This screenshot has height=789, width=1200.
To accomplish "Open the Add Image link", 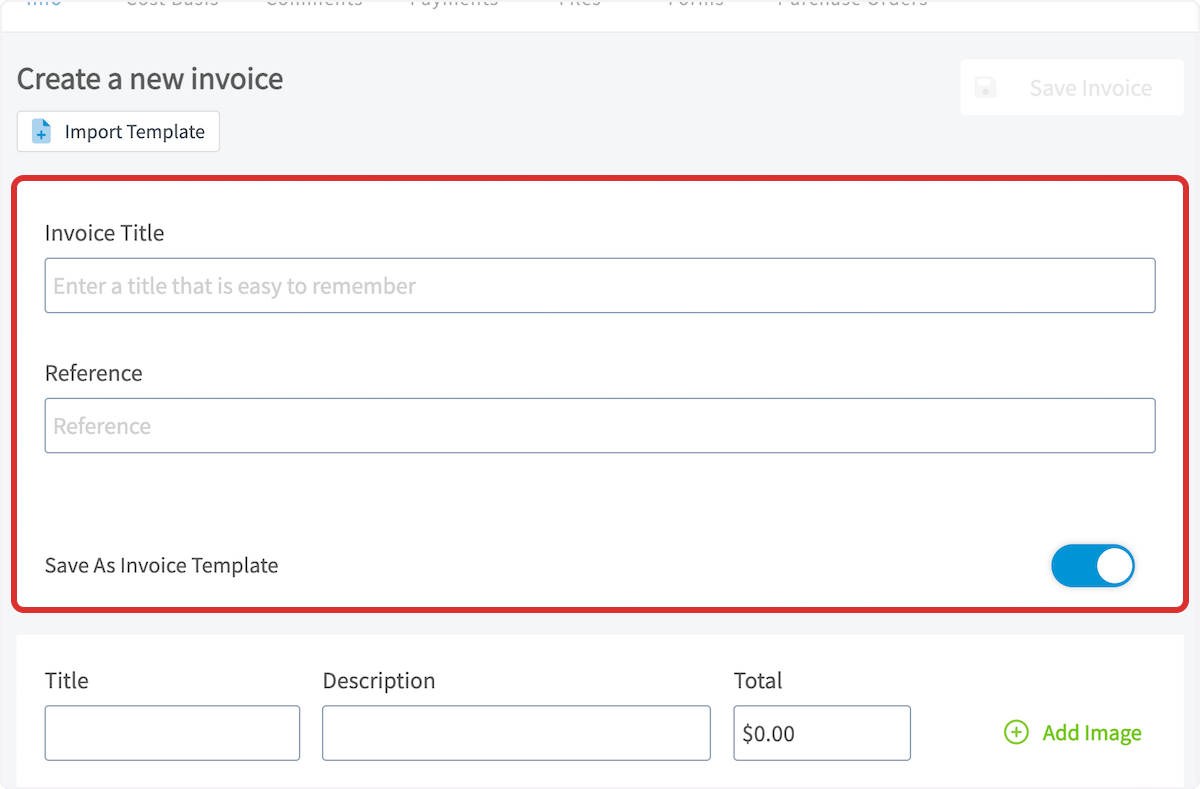I will point(1073,733).
